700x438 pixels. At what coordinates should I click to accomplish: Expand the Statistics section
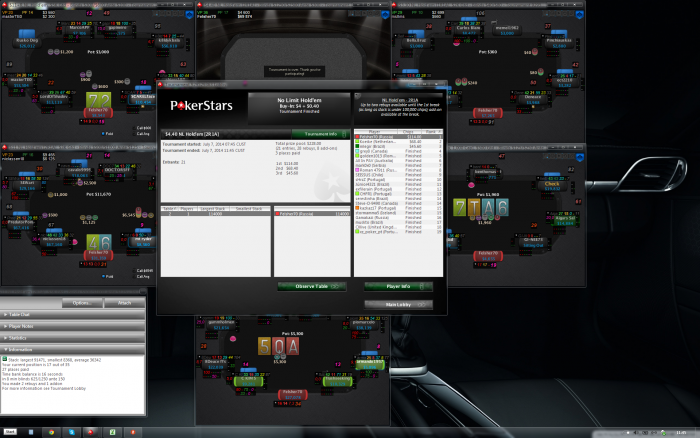(x=73, y=338)
